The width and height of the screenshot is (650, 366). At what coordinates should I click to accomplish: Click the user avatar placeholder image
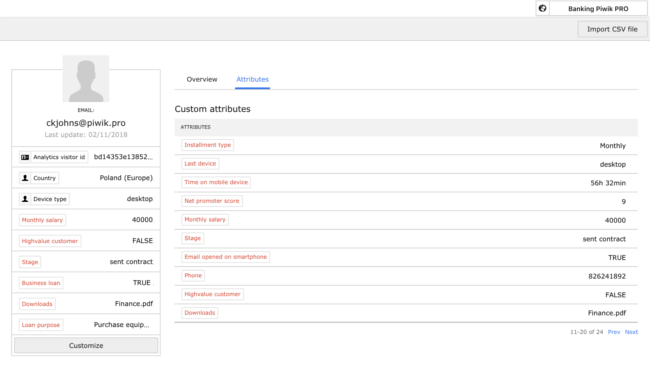(86, 78)
